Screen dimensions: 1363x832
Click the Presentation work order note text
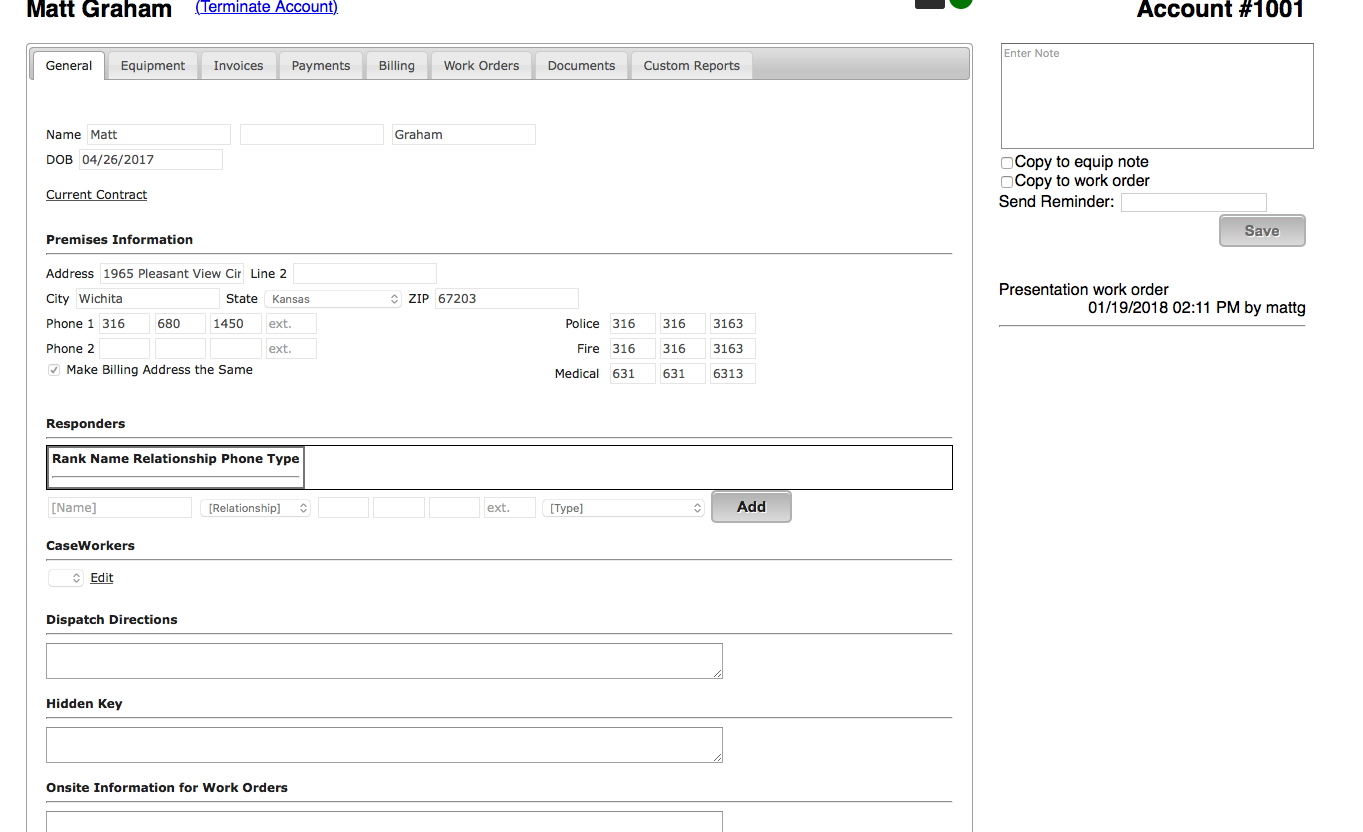[x=1084, y=289]
